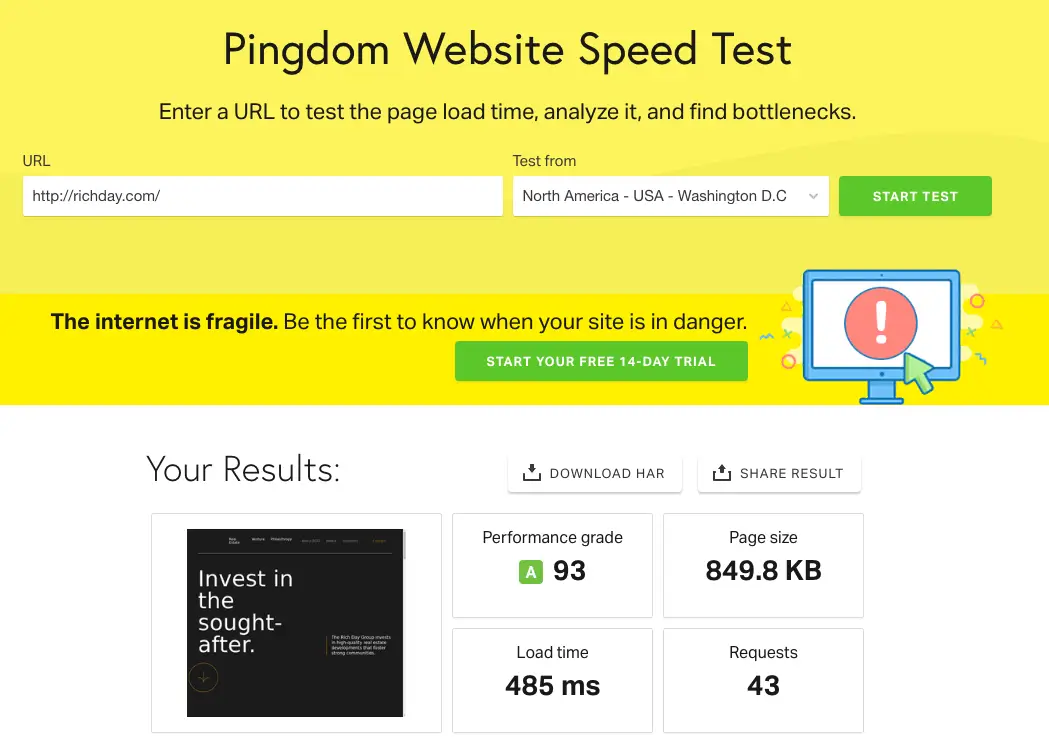Image resolution: width=1049 pixels, height=754 pixels.
Task: Start your free 14-day trial
Action: click(601, 361)
